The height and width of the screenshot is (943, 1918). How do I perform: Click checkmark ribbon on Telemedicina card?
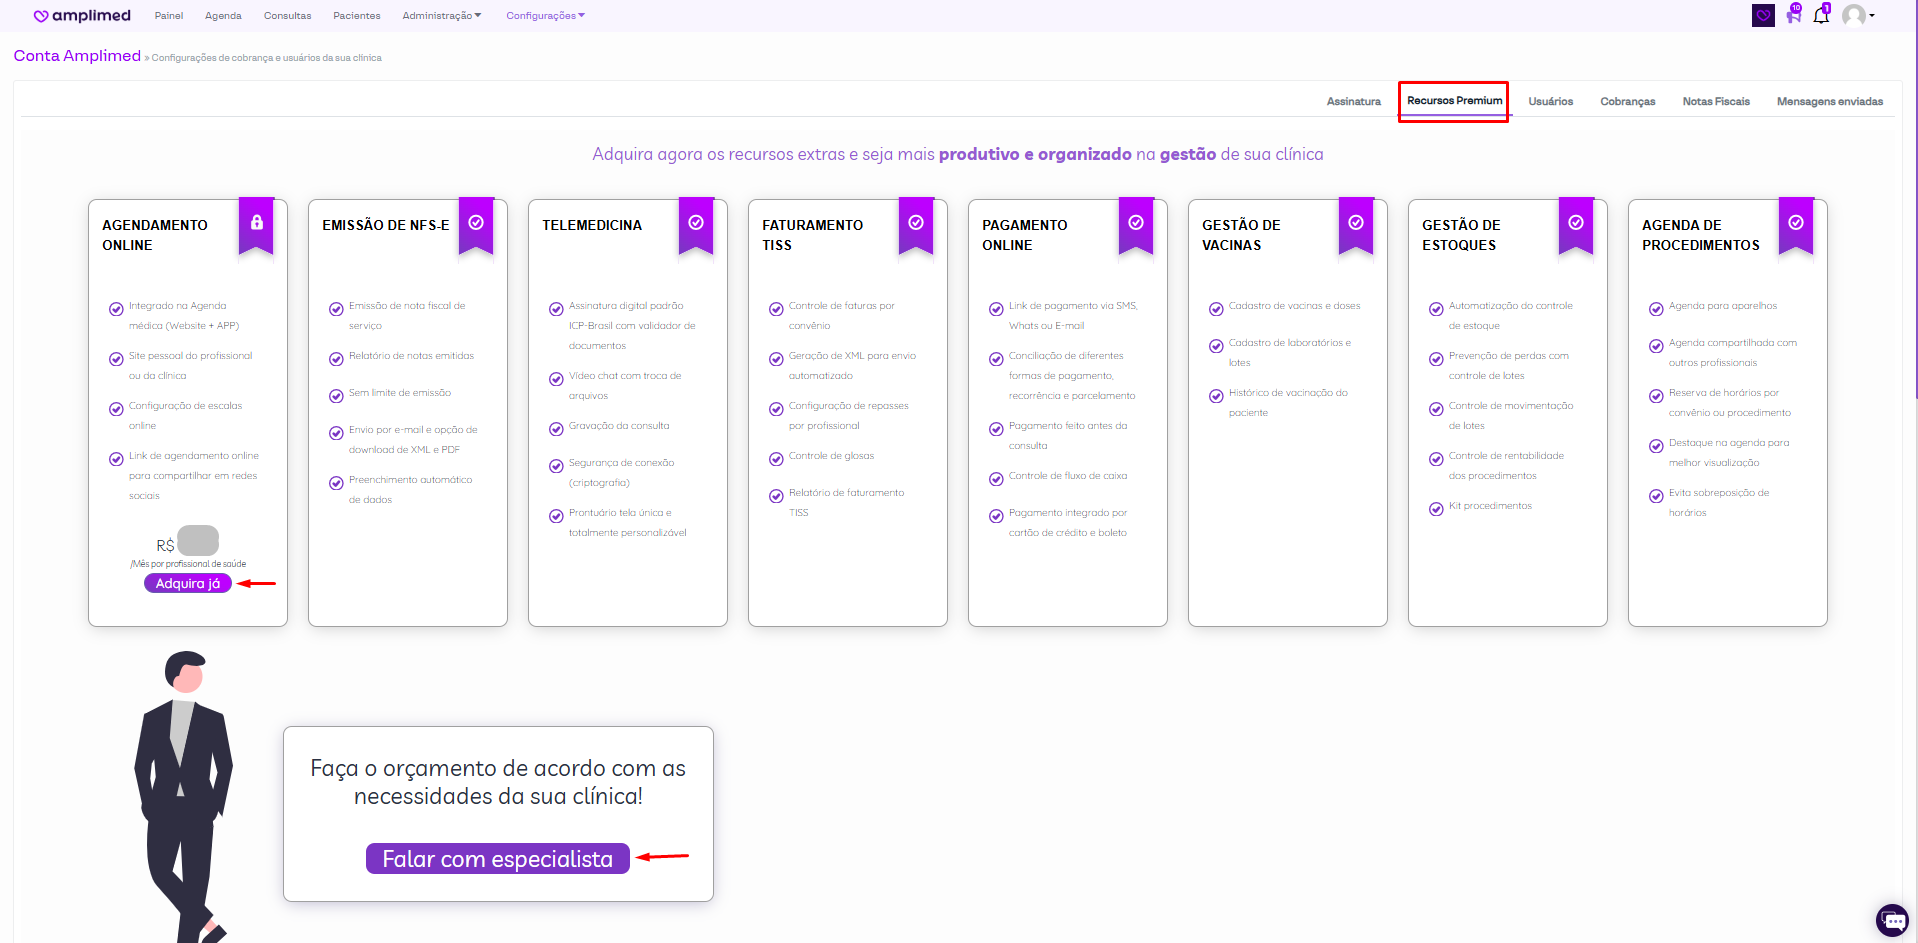coord(696,224)
